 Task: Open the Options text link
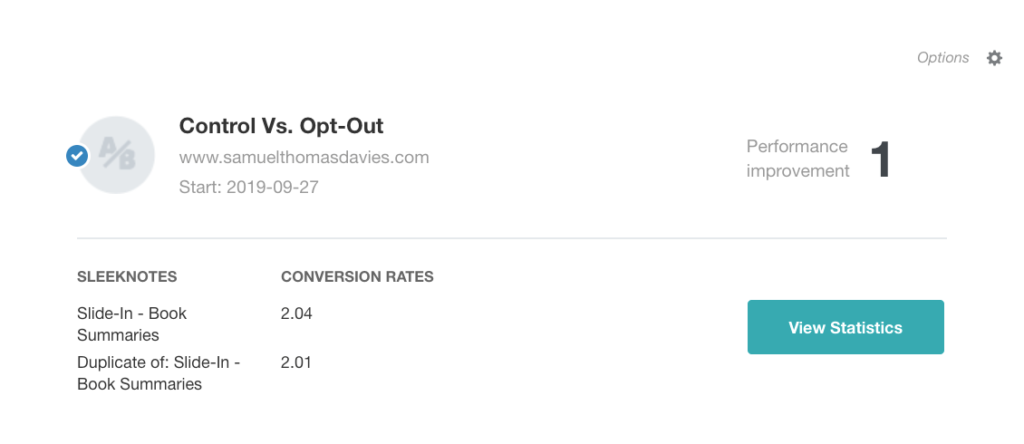942,58
